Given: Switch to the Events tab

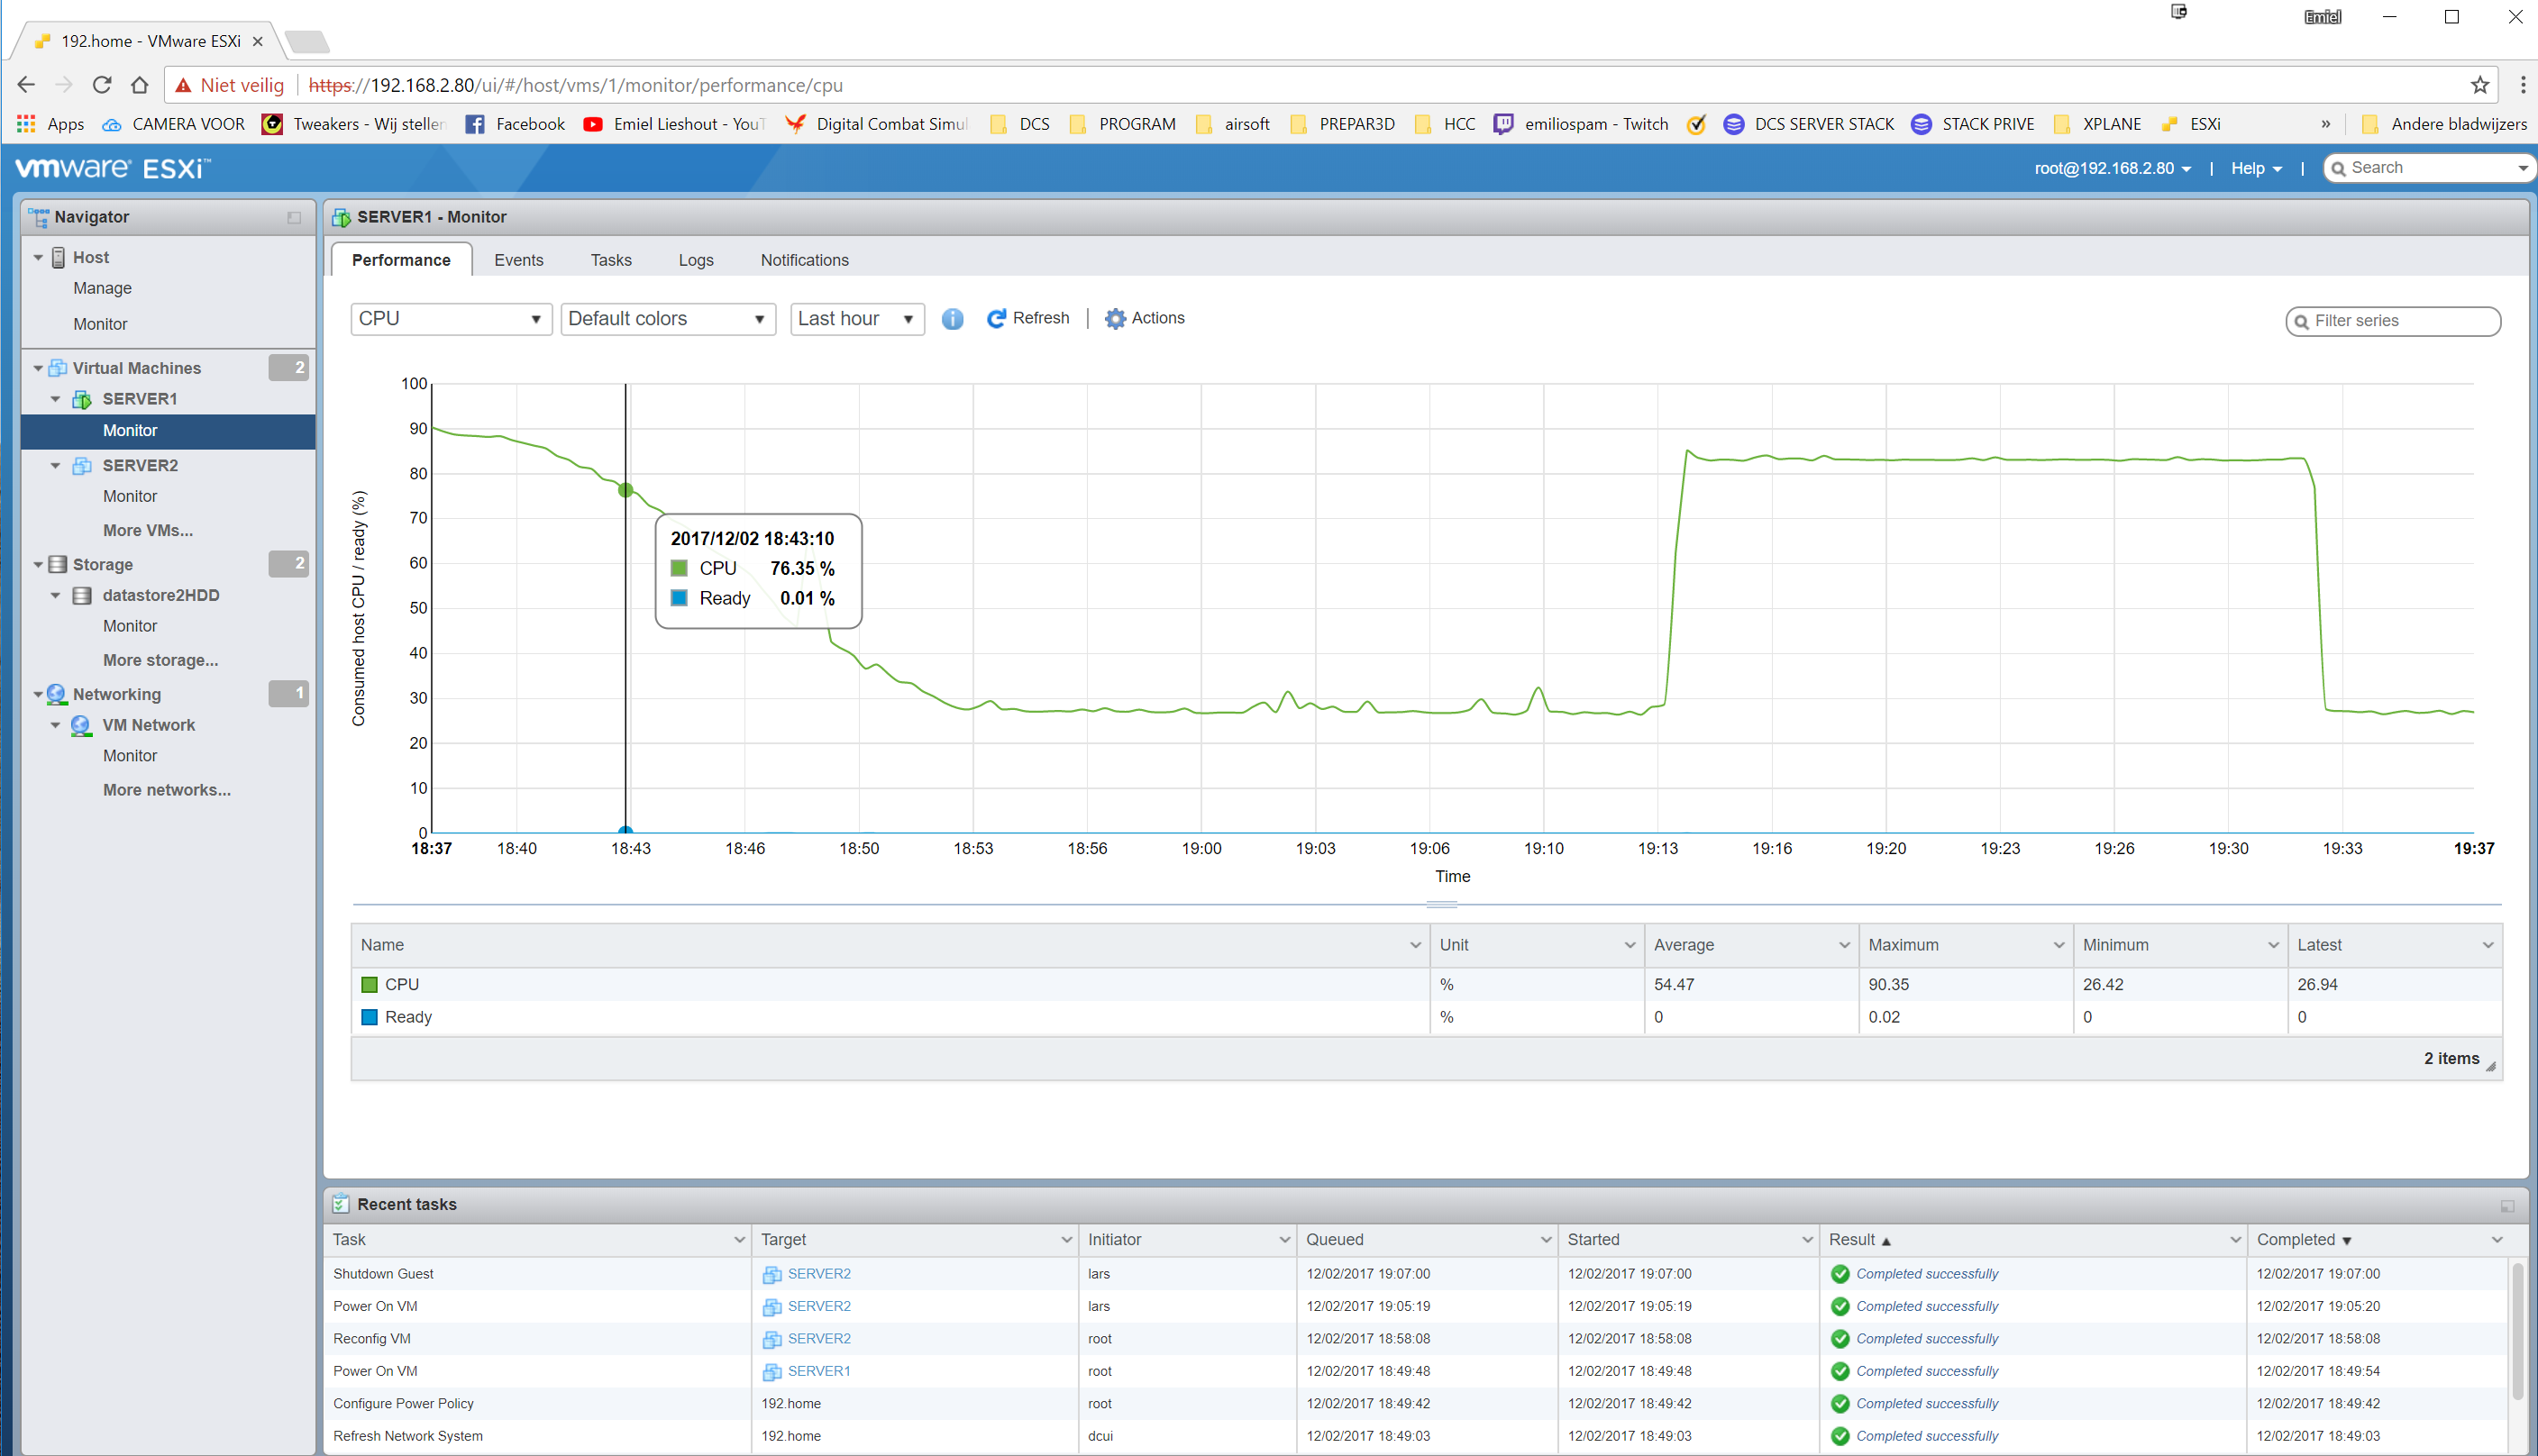Looking at the screenshot, I should point(518,261).
